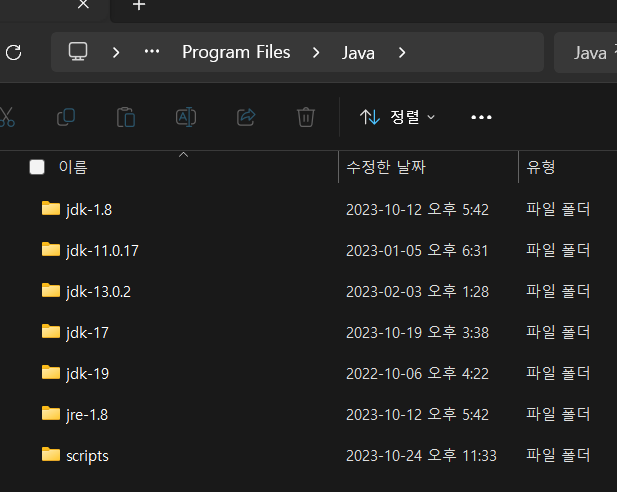Click the This PC monitor icon in address bar
Image resolution: width=617 pixels, height=492 pixels.
(x=78, y=52)
